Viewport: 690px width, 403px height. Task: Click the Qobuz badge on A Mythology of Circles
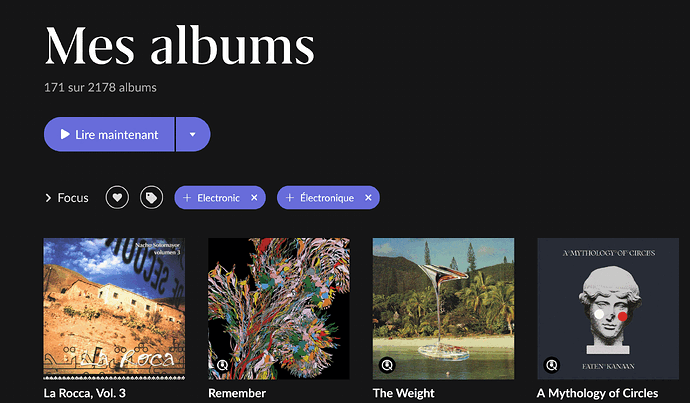click(551, 365)
